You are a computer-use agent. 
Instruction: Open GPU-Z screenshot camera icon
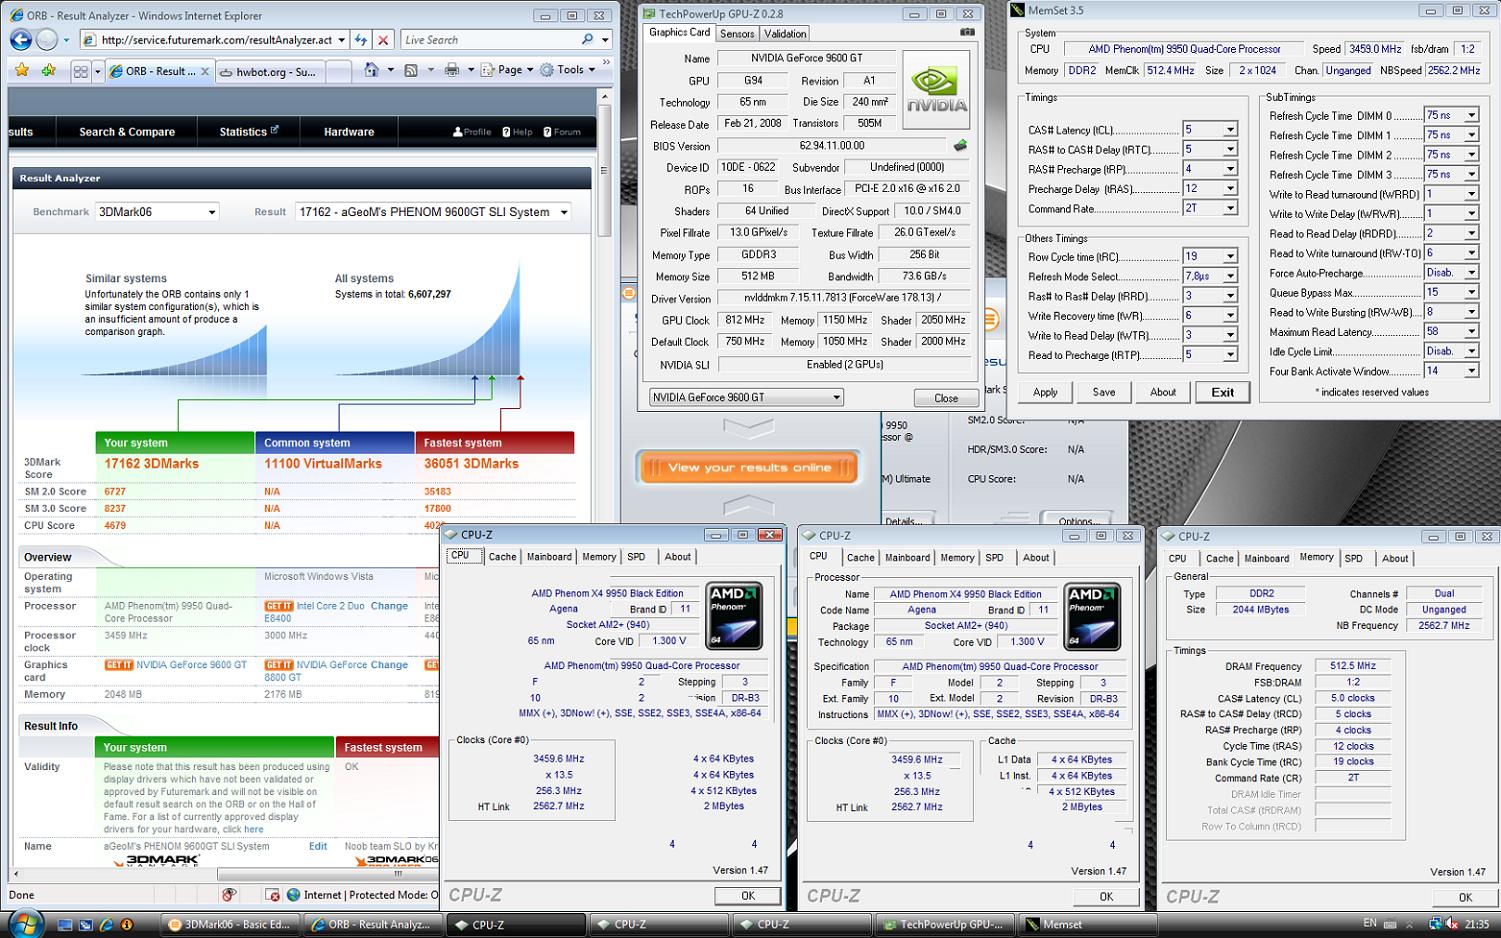[967, 33]
